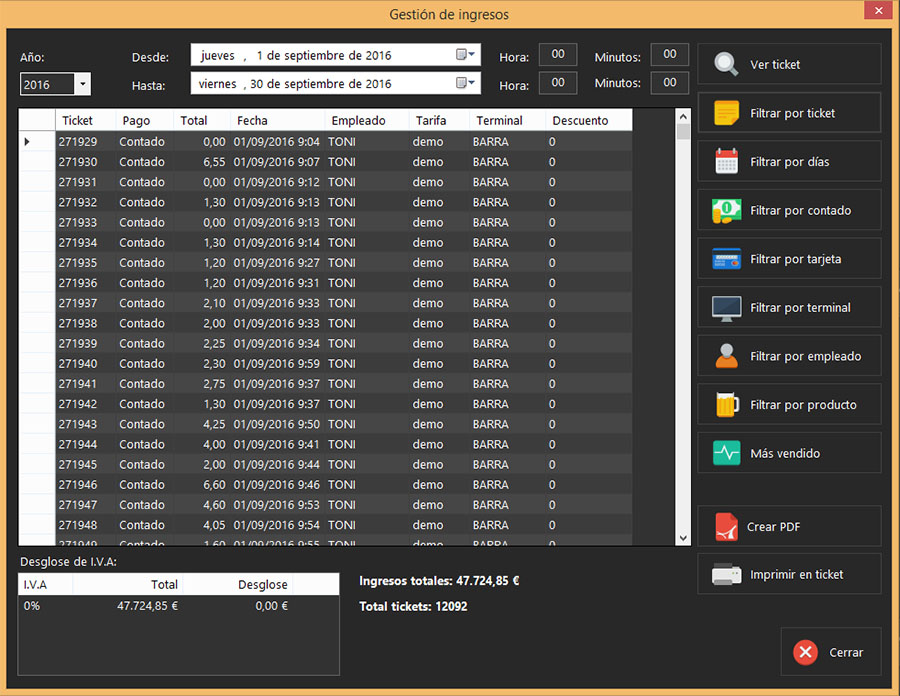Click the printer icon for Imprimir en ticket
The height and width of the screenshot is (696, 900).
pos(726,574)
